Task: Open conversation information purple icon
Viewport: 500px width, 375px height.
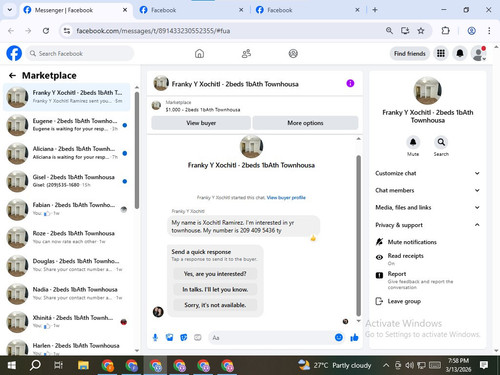Action: [x=350, y=83]
